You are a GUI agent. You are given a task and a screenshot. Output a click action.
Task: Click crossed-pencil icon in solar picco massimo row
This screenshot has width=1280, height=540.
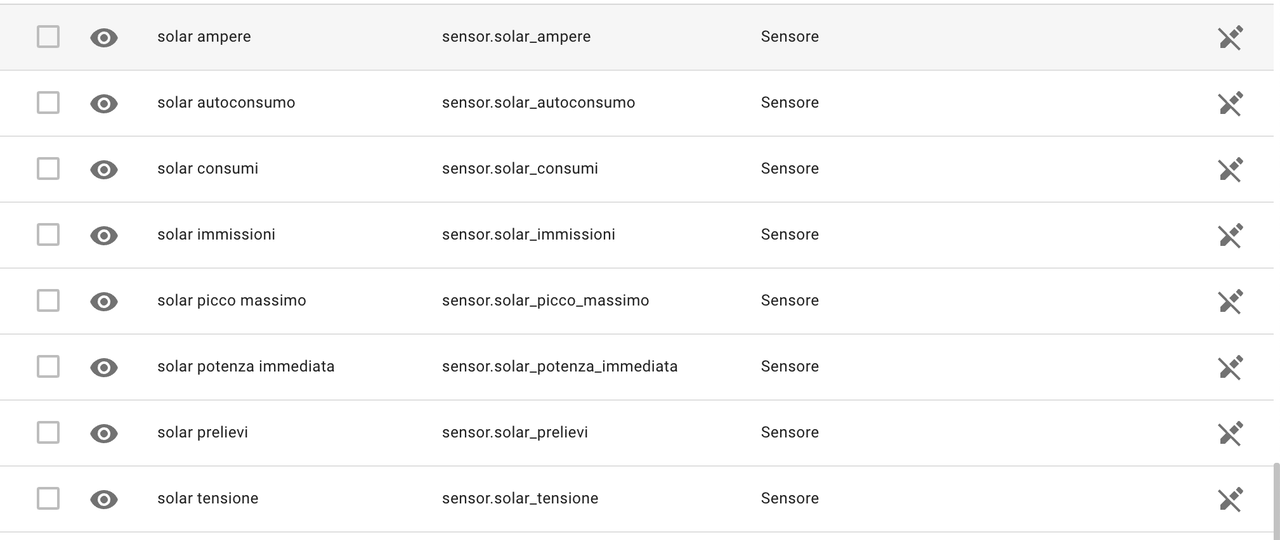pos(1230,302)
